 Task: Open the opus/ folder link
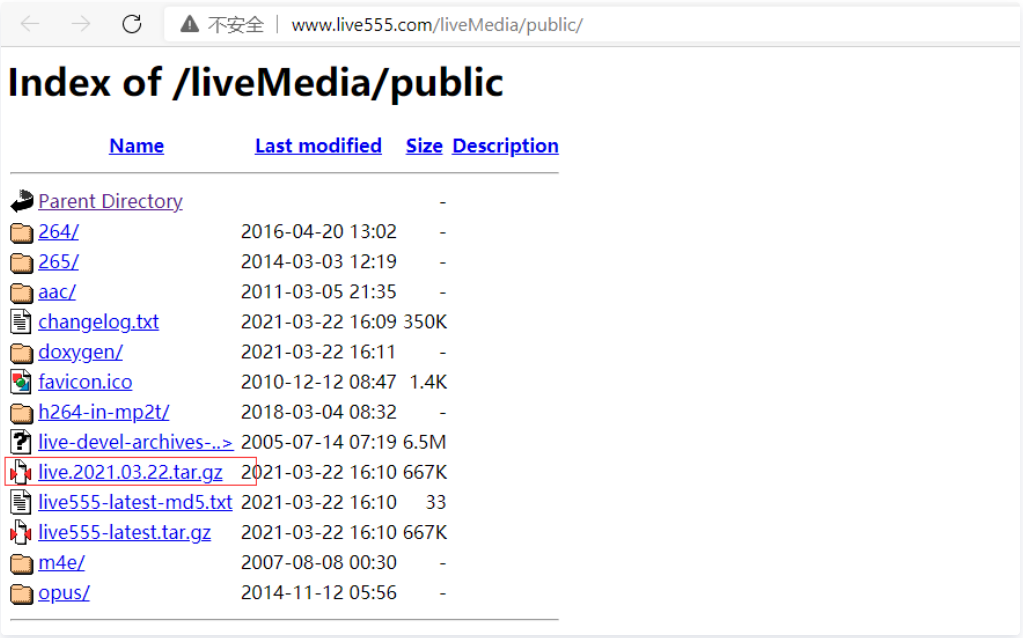[64, 592]
